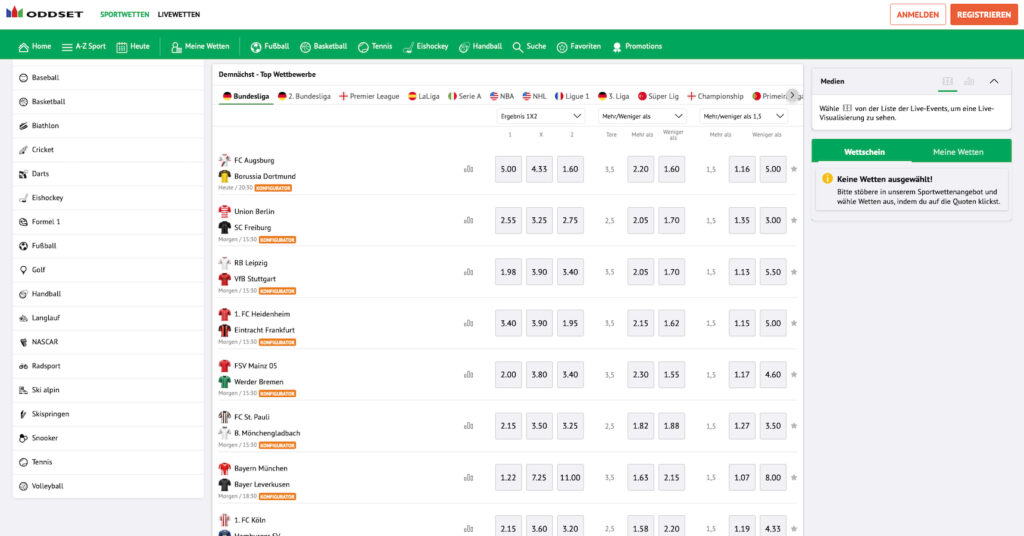Open the Wettschein tab
The image size is (1024, 536).
click(x=864, y=152)
